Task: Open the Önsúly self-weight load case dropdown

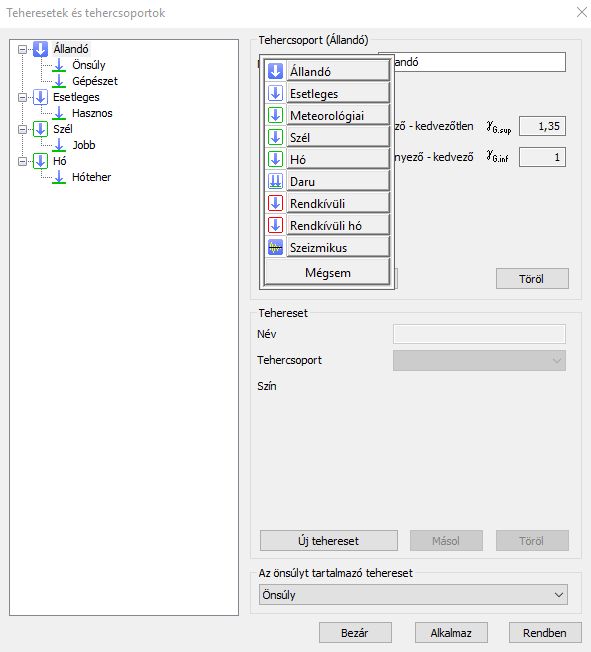Action: point(413,595)
